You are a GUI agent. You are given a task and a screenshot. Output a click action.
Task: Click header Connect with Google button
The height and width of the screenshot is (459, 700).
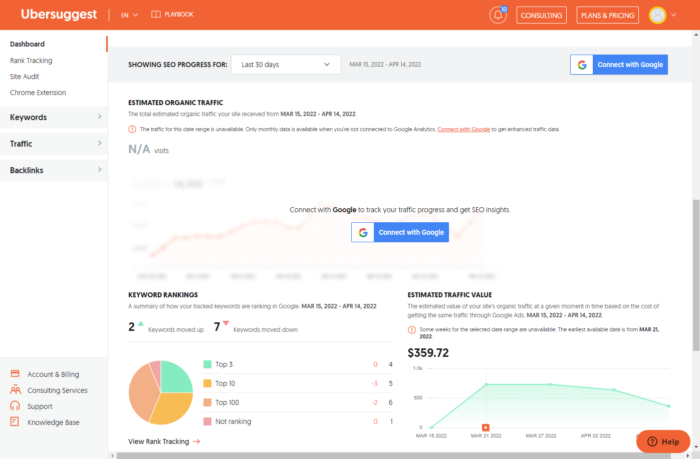pyautogui.click(x=619, y=65)
